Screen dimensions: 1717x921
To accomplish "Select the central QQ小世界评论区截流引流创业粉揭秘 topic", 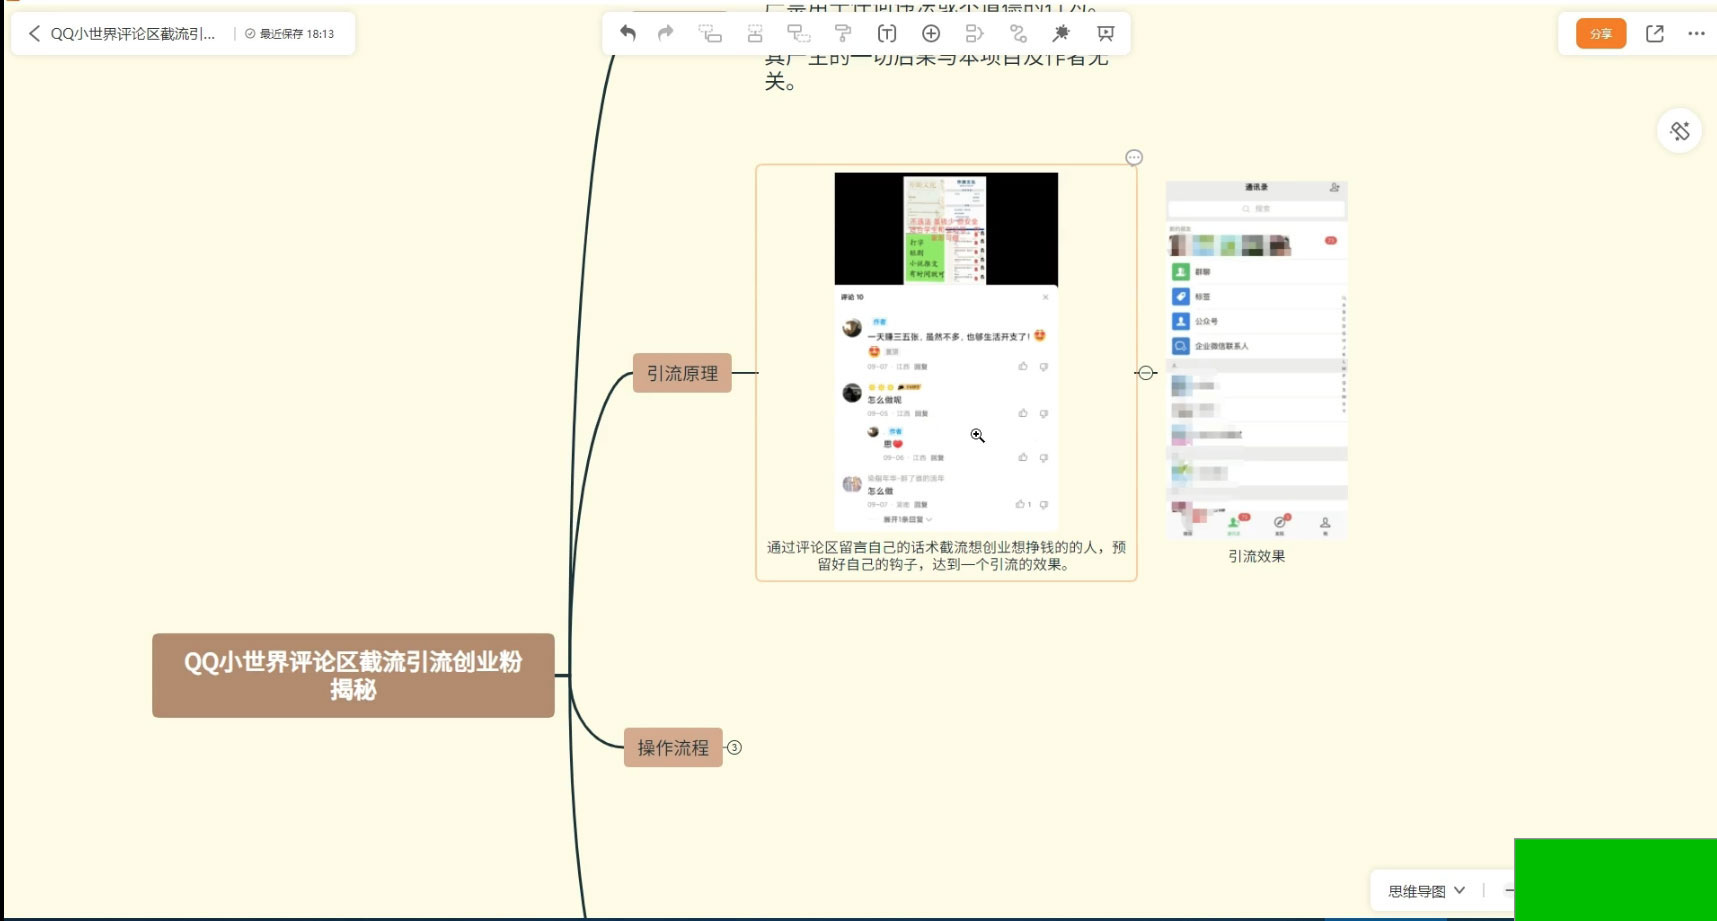I will click(x=353, y=675).
